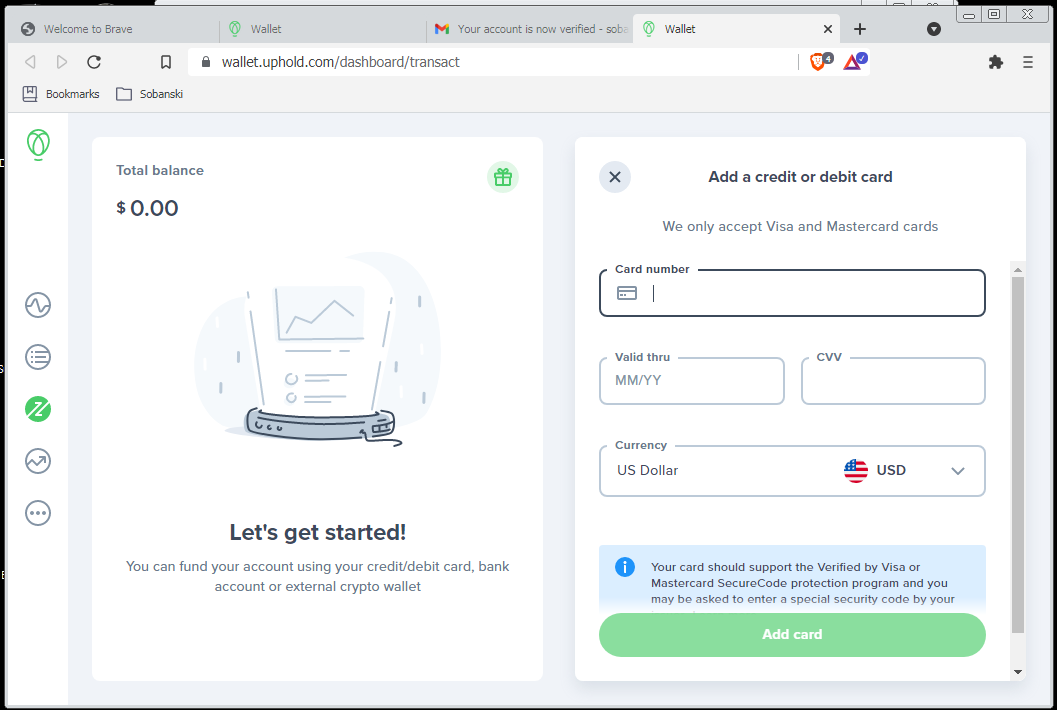Image resolution: width=1057 pixels, height=710 pixels.
Task: Open the transactions list icon in sidebar
Action: pyautogui.click(x=38, y=357)
